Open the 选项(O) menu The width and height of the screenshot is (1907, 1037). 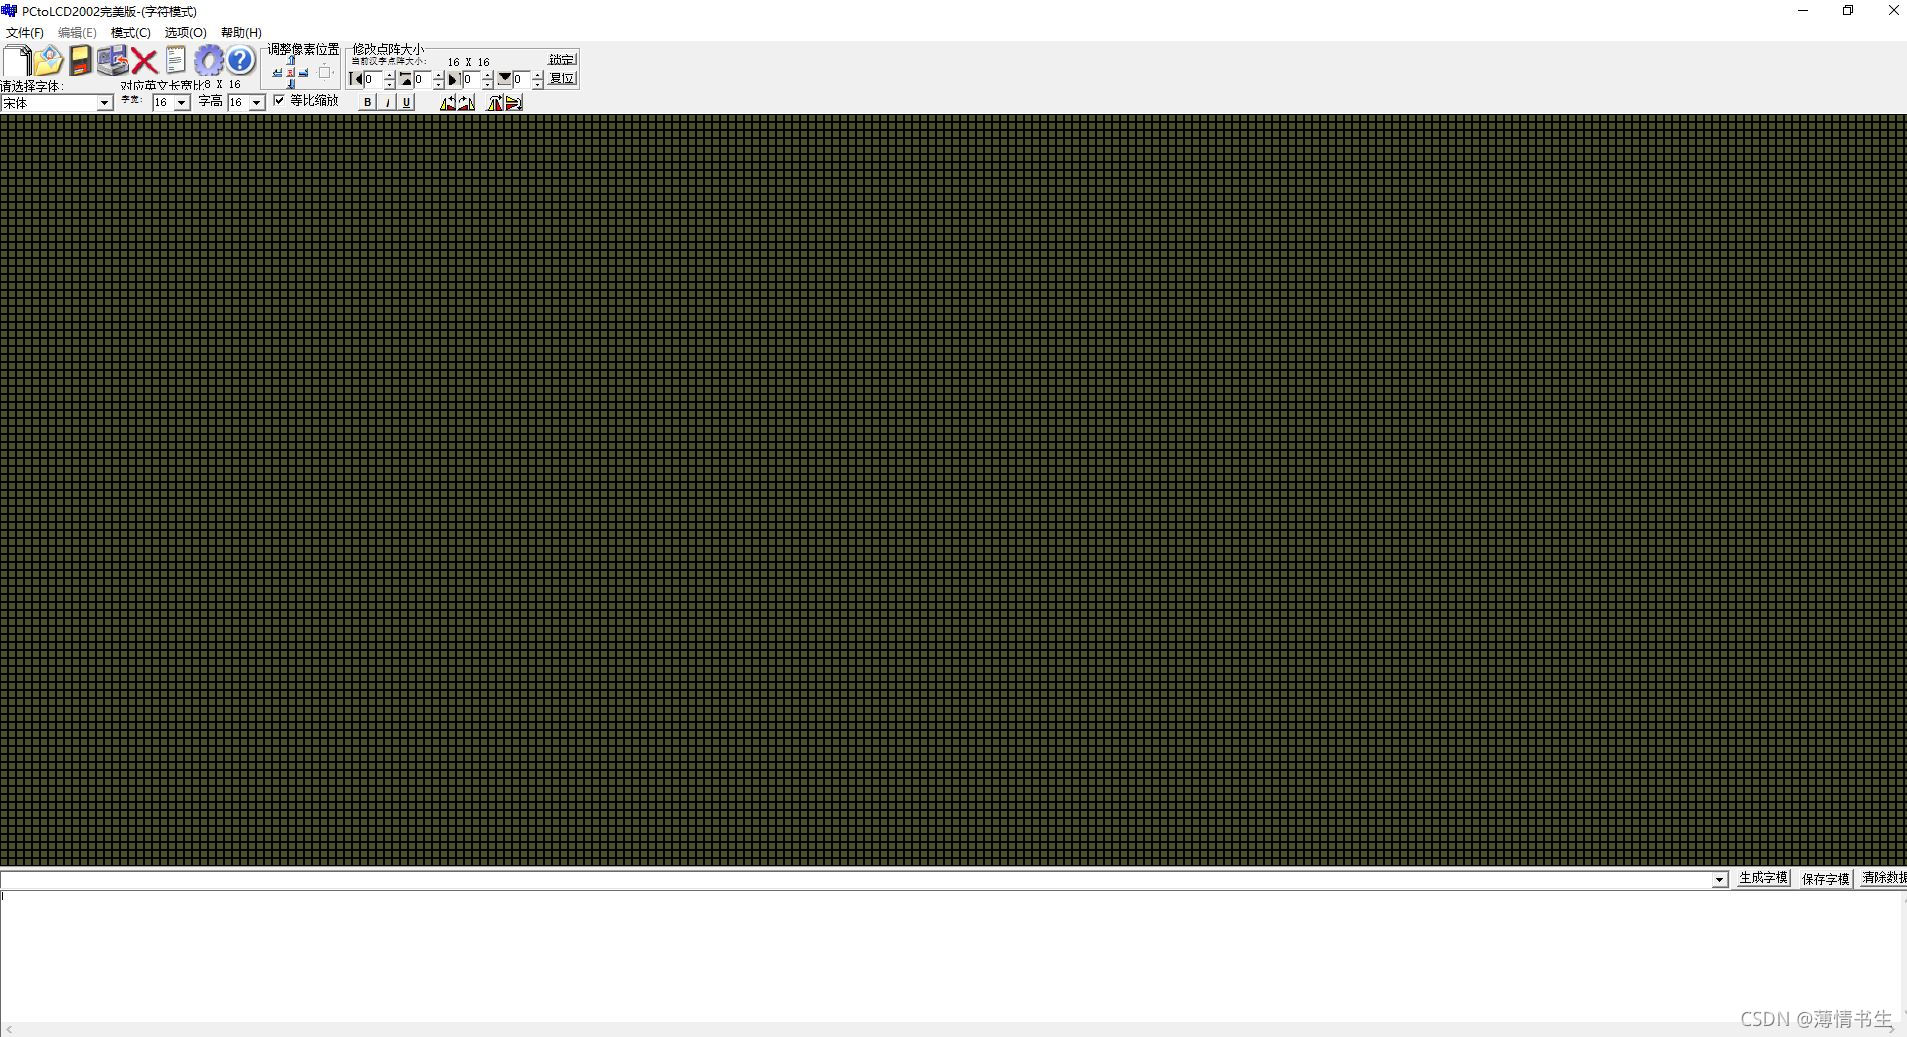tap(185, 33)
